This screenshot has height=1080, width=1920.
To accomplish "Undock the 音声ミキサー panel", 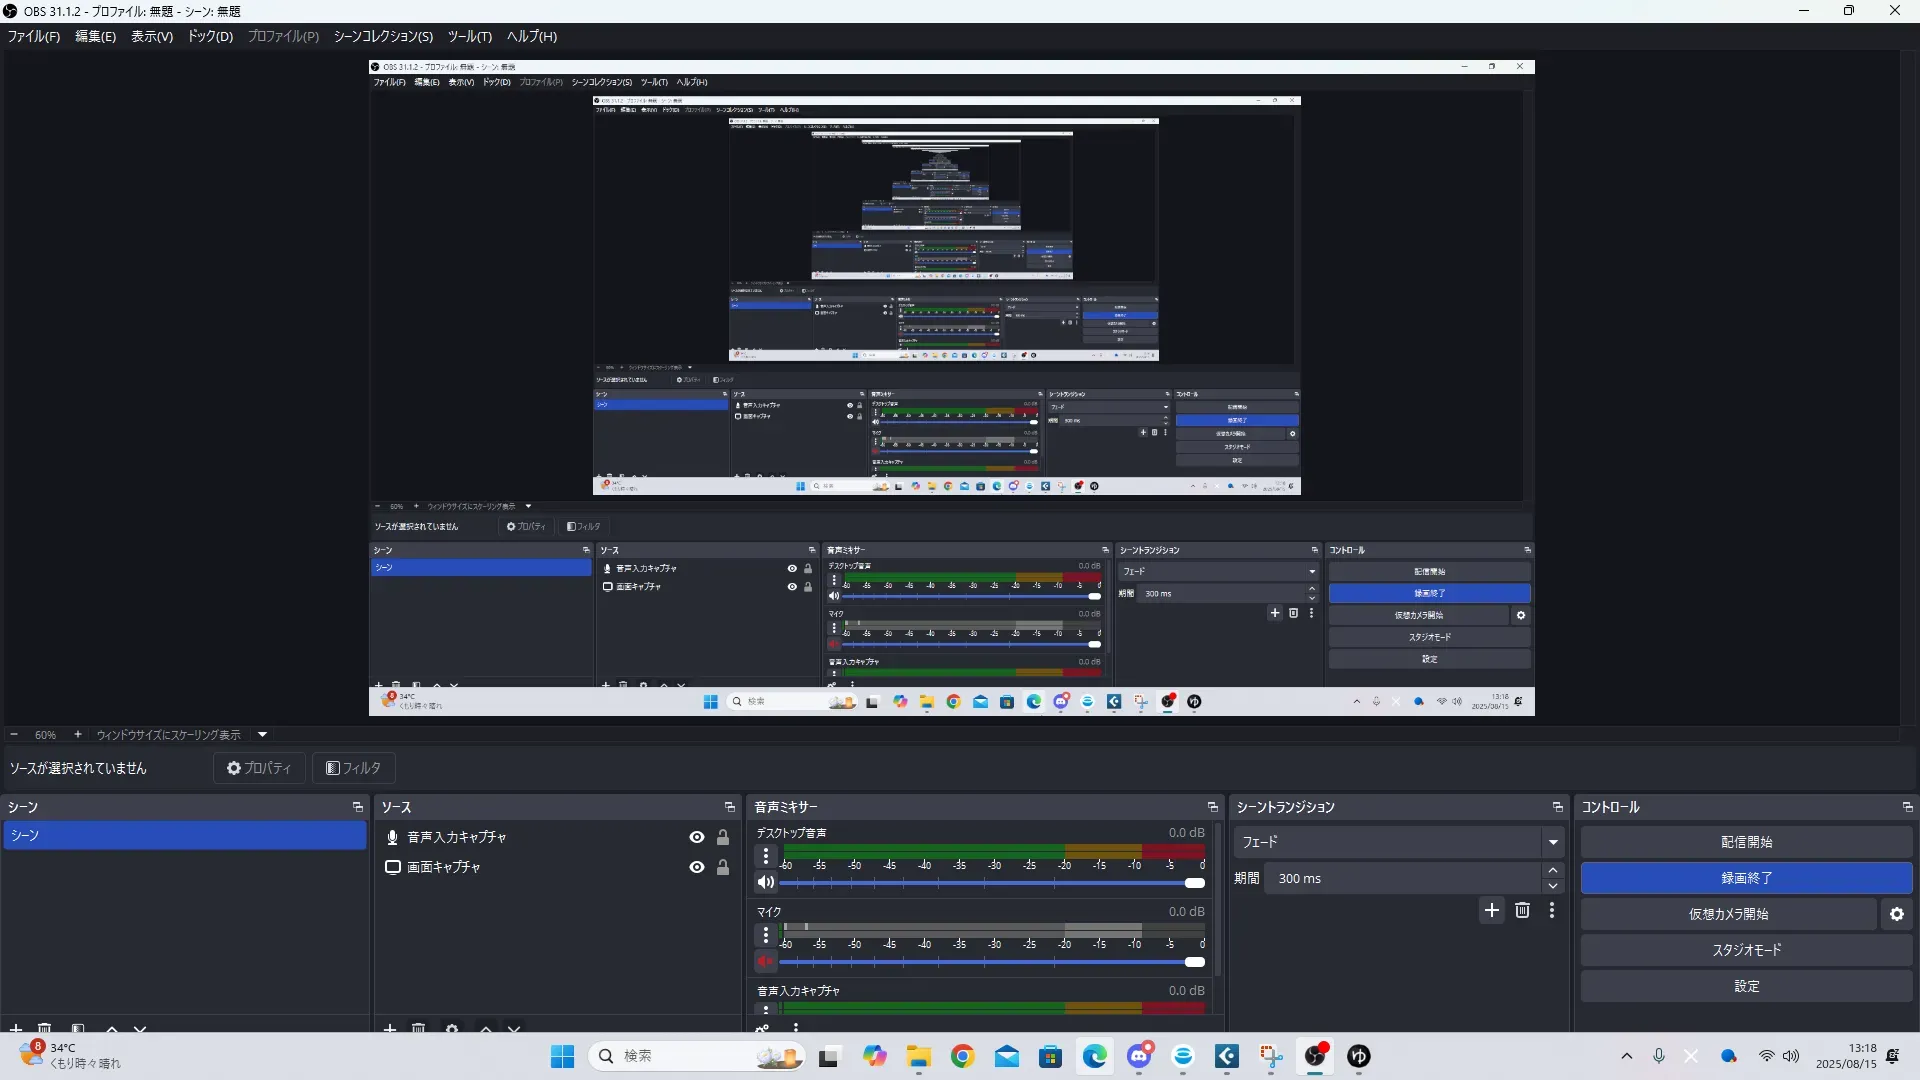I will tap(1212, 807).
